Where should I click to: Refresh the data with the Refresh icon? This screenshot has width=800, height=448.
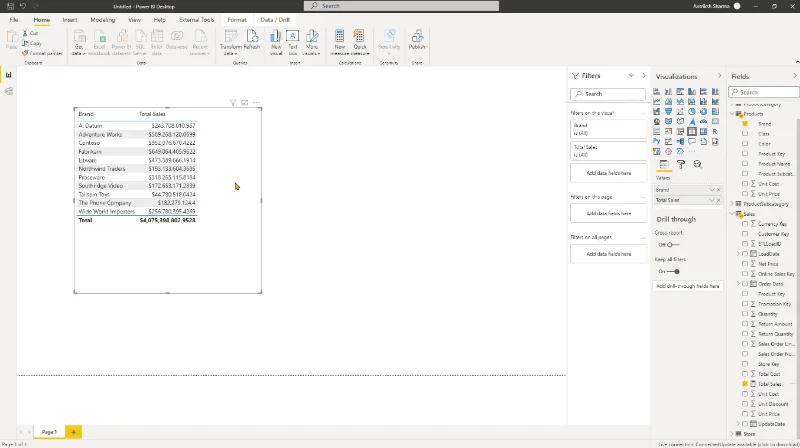pos(252,40)
